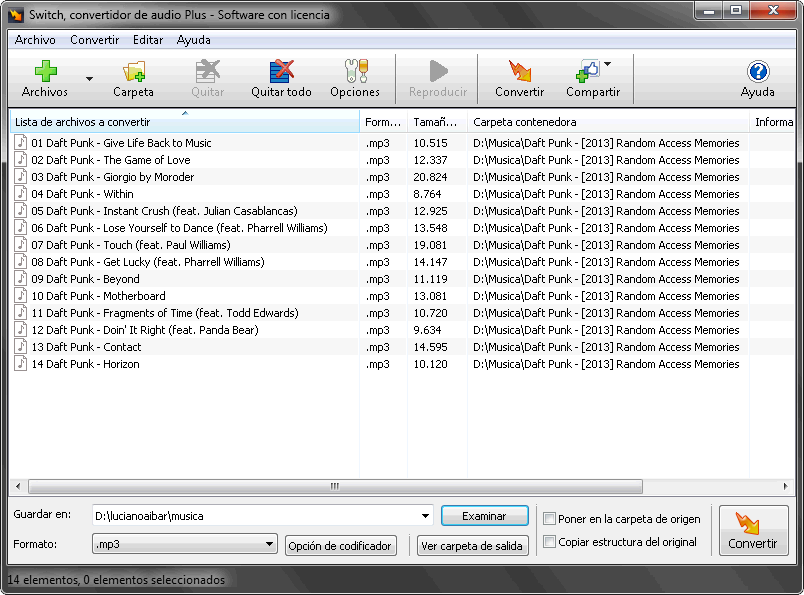Viewport: 804px width, 595px height.
Task: Click the music note icon of 09 Beyond
Action: (x=21, y=279)
